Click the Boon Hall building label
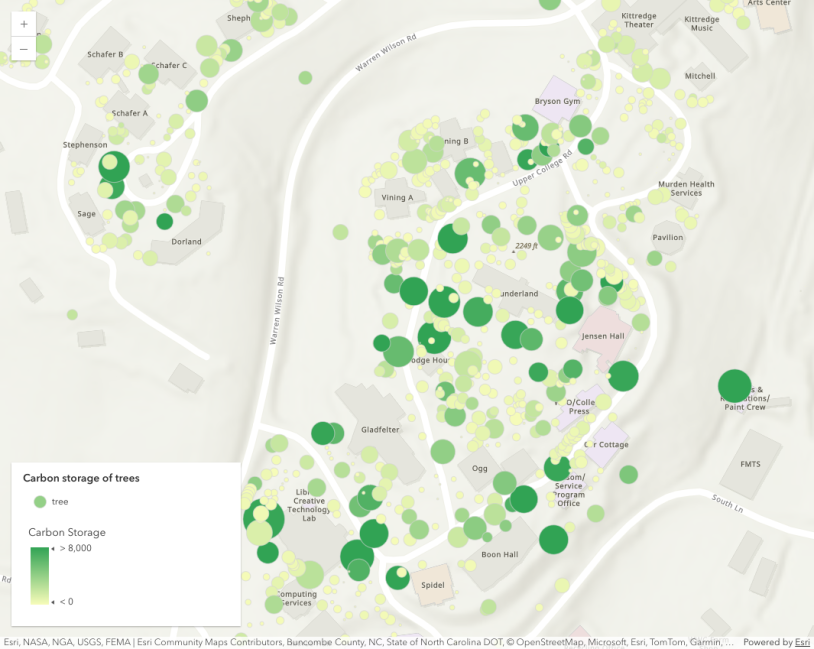Screen dimensions: 814x649 [499, 554]
